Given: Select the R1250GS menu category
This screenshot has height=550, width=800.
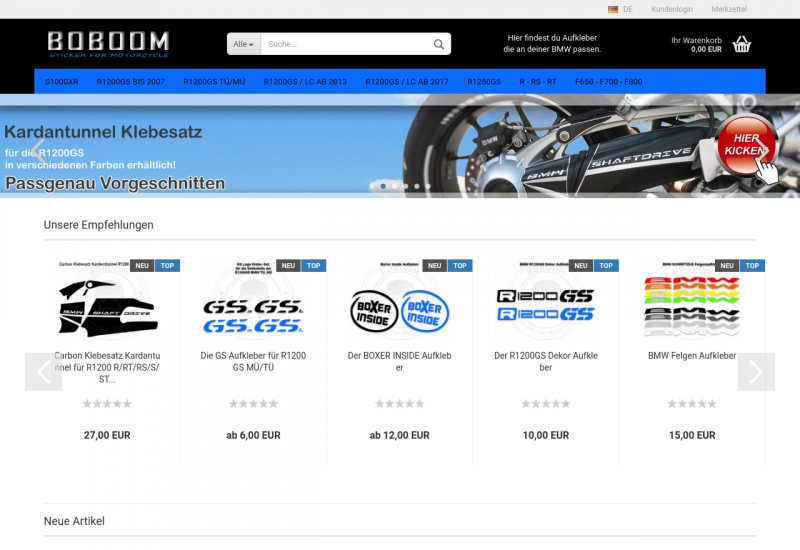Looking at the screenshot, I should coord(484,81).
